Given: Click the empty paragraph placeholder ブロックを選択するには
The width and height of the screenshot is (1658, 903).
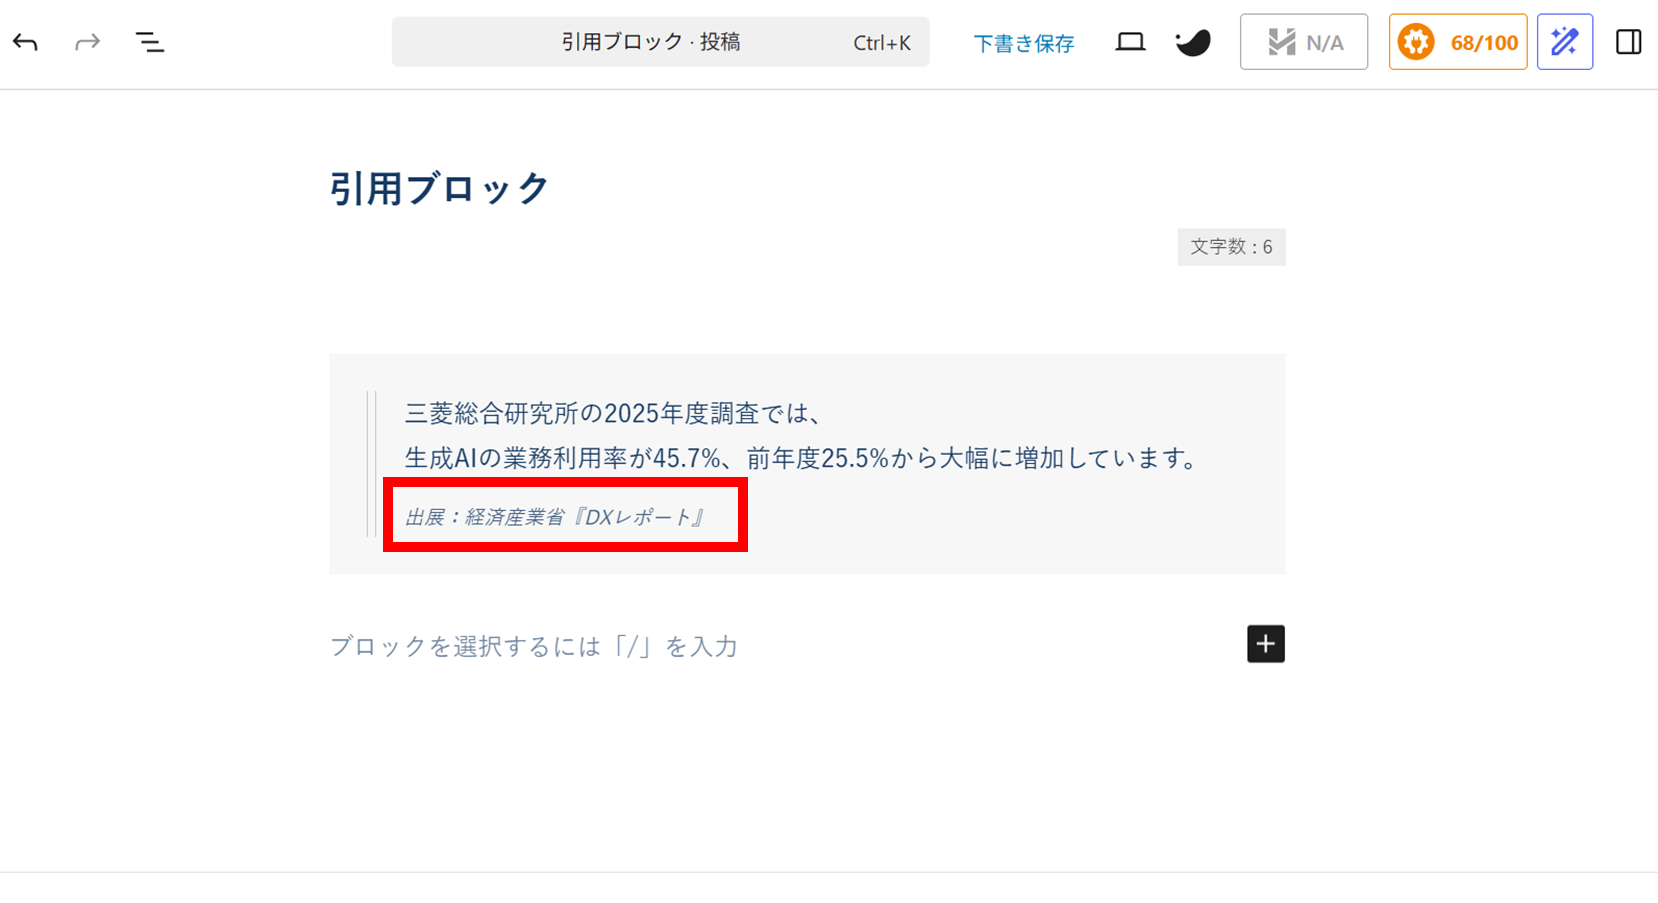Looking at the screenshot, I should 534,646.
